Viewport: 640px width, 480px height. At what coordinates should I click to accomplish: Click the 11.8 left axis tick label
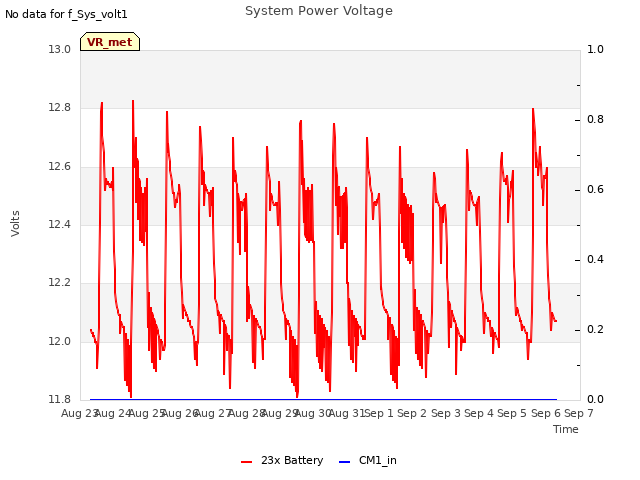(x=60, y=399)
